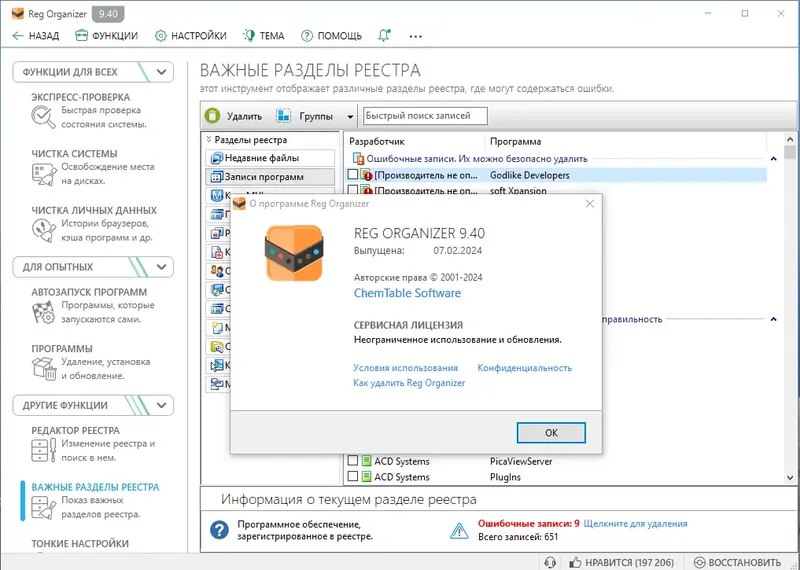Confirm the dialog with OK
This screenshot has width=800, height=570.
pyautogui.click(x=551, y=433)
